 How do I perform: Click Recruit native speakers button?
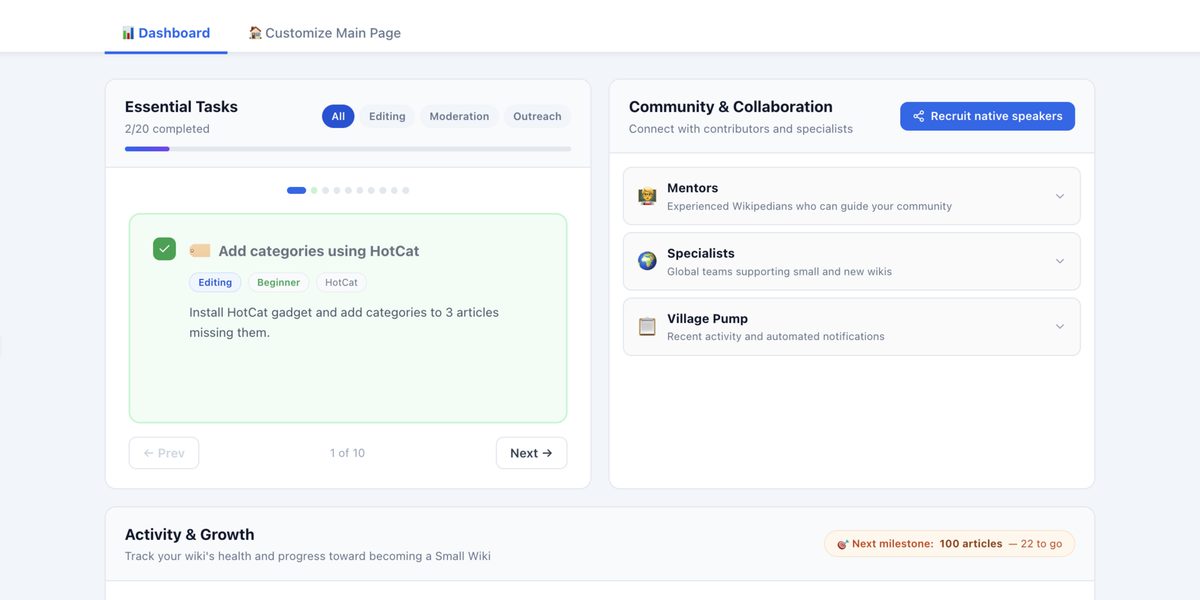coord(987,116)
